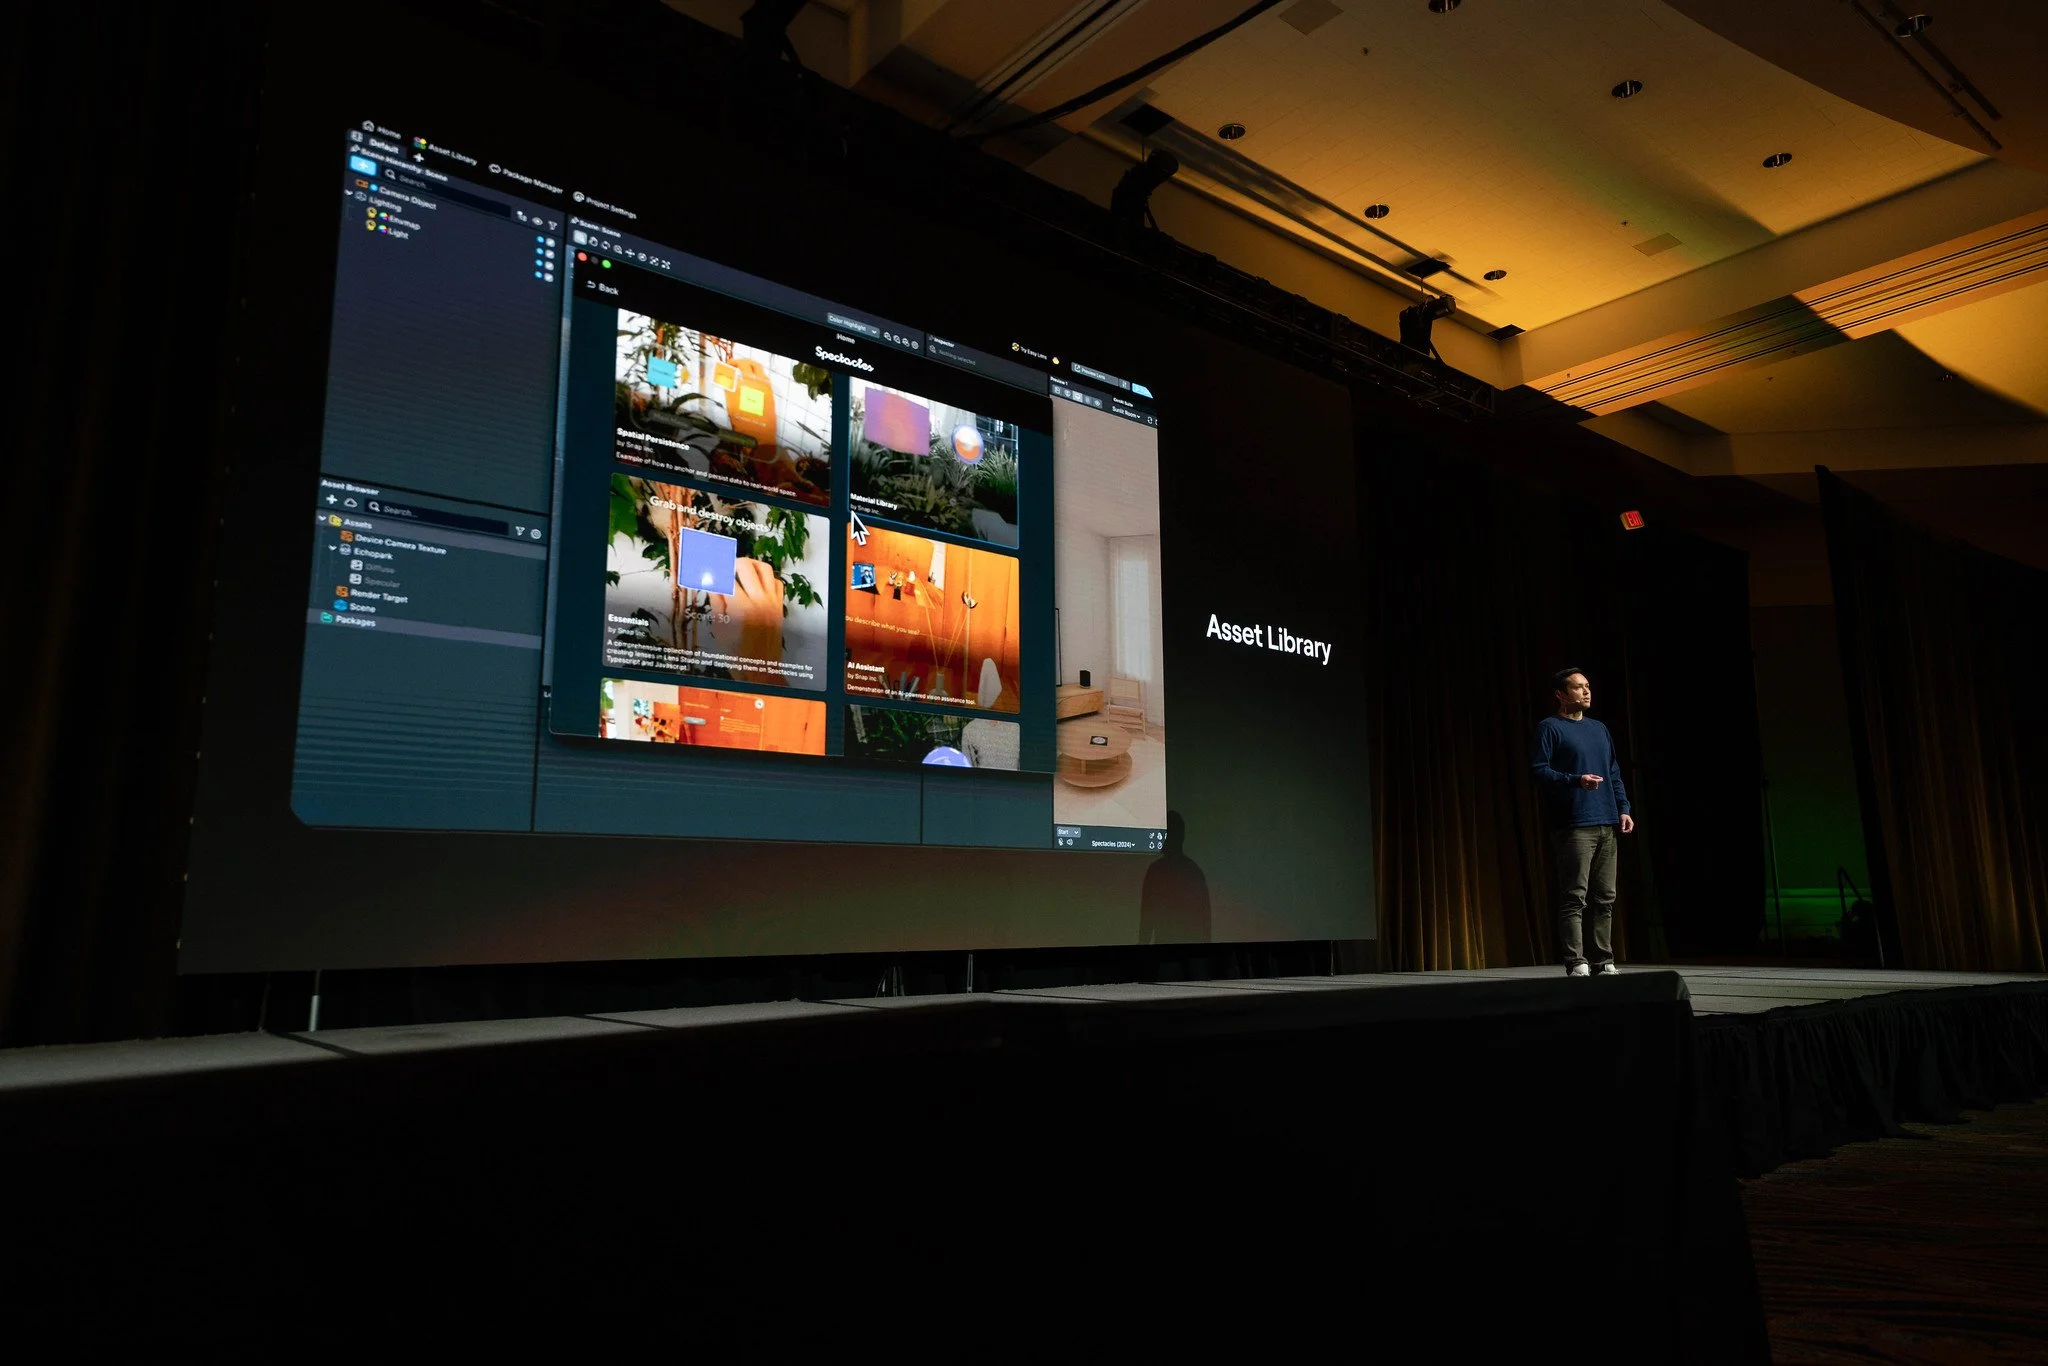Click the filter icon in Scene Hierarchy
2048x1366 pixels.
click(552, 226)
